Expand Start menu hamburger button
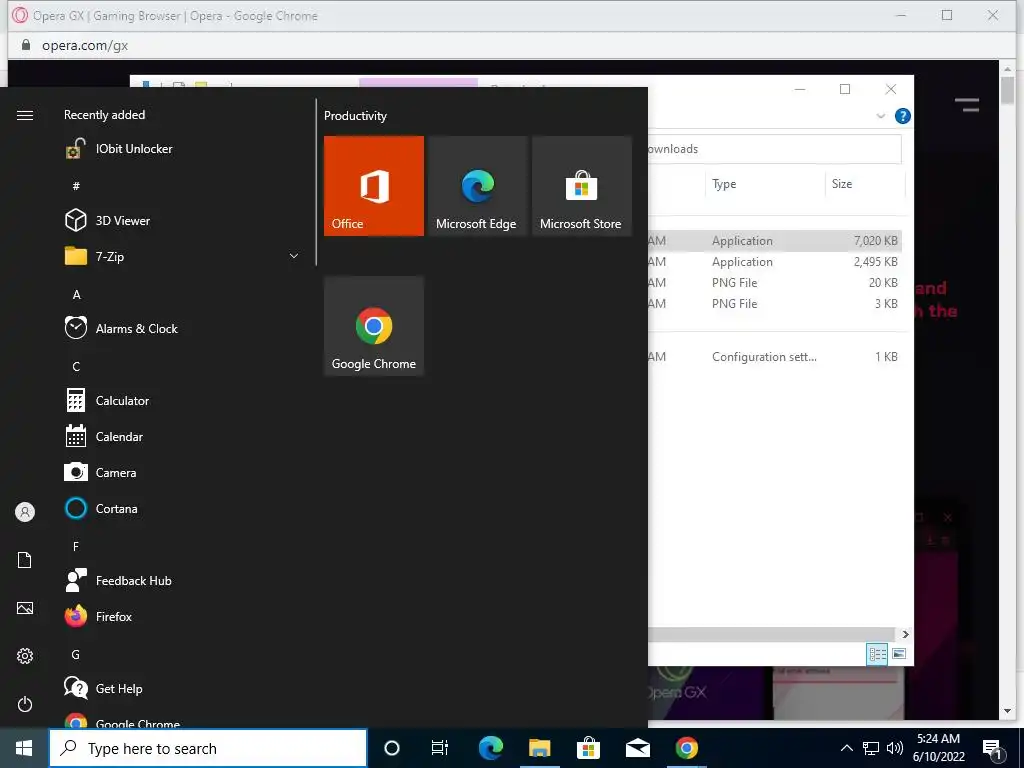The image size is (1024, 768). [25, 116]
